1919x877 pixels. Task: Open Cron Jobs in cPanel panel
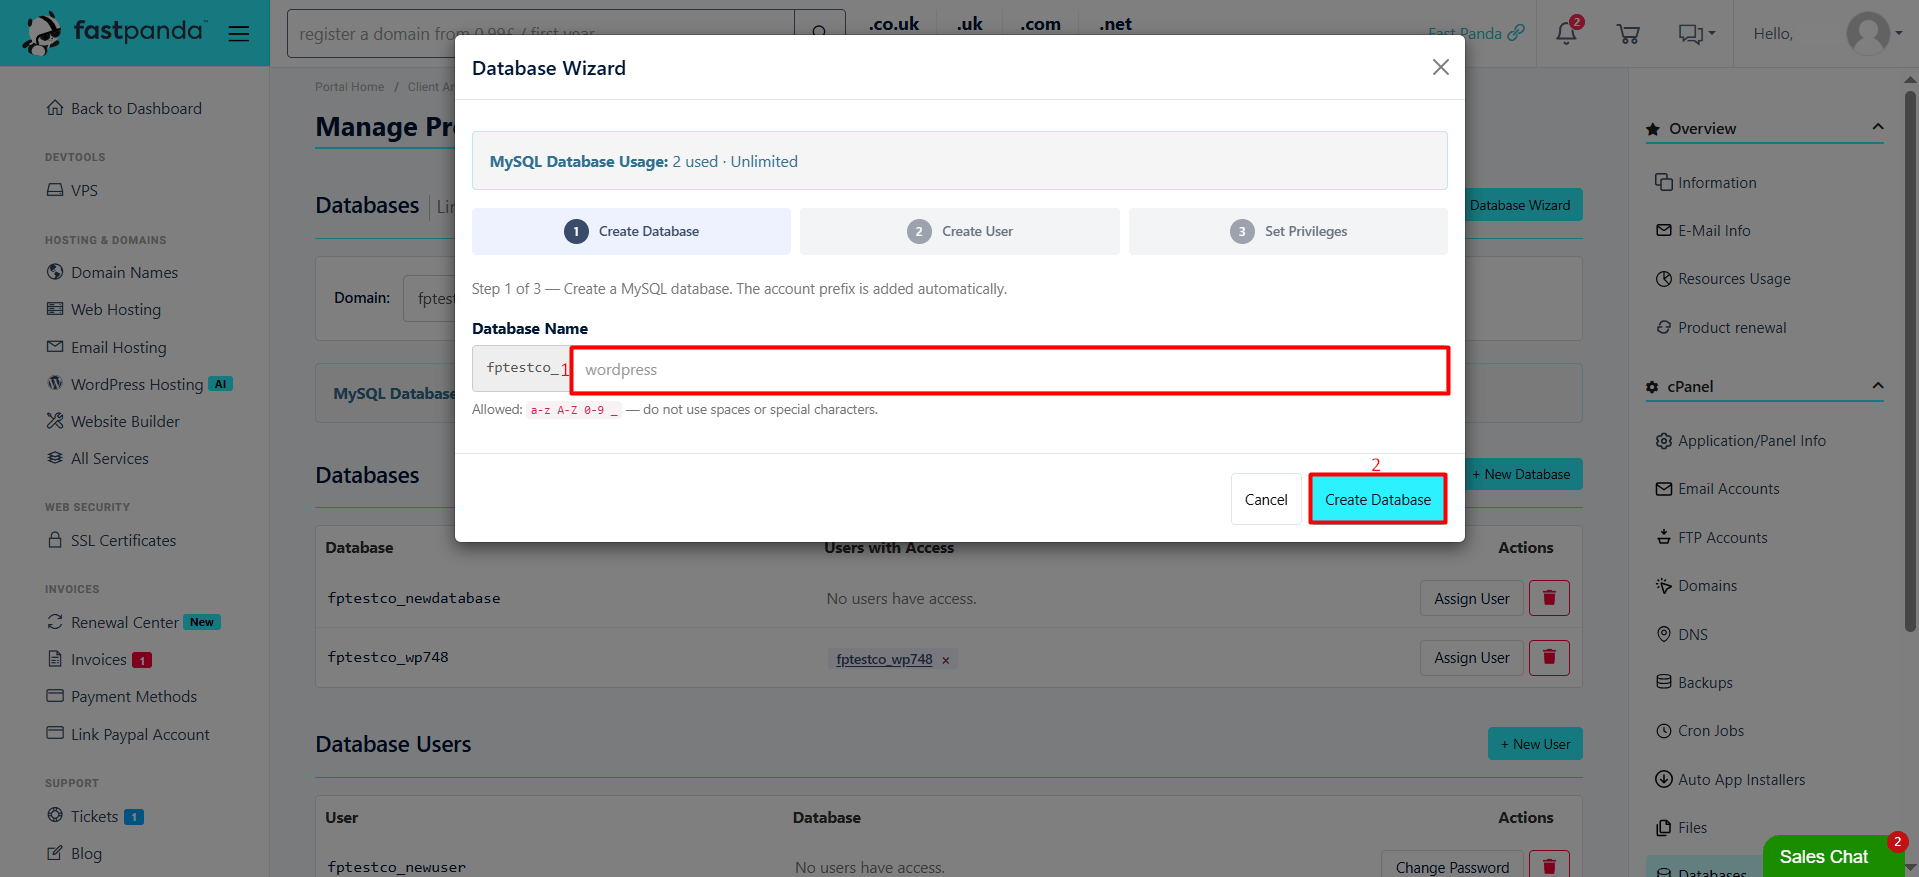(x=1699, y=731)
